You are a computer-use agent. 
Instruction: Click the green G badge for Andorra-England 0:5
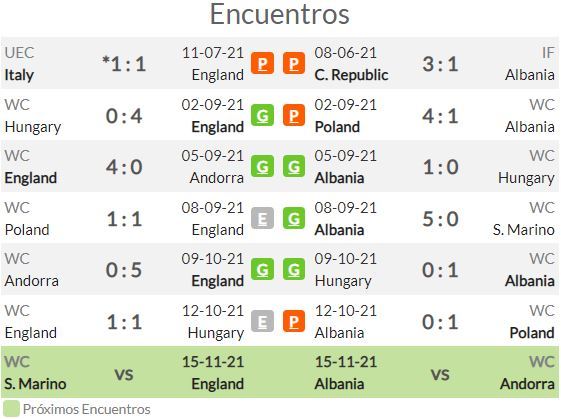(262, 269)
